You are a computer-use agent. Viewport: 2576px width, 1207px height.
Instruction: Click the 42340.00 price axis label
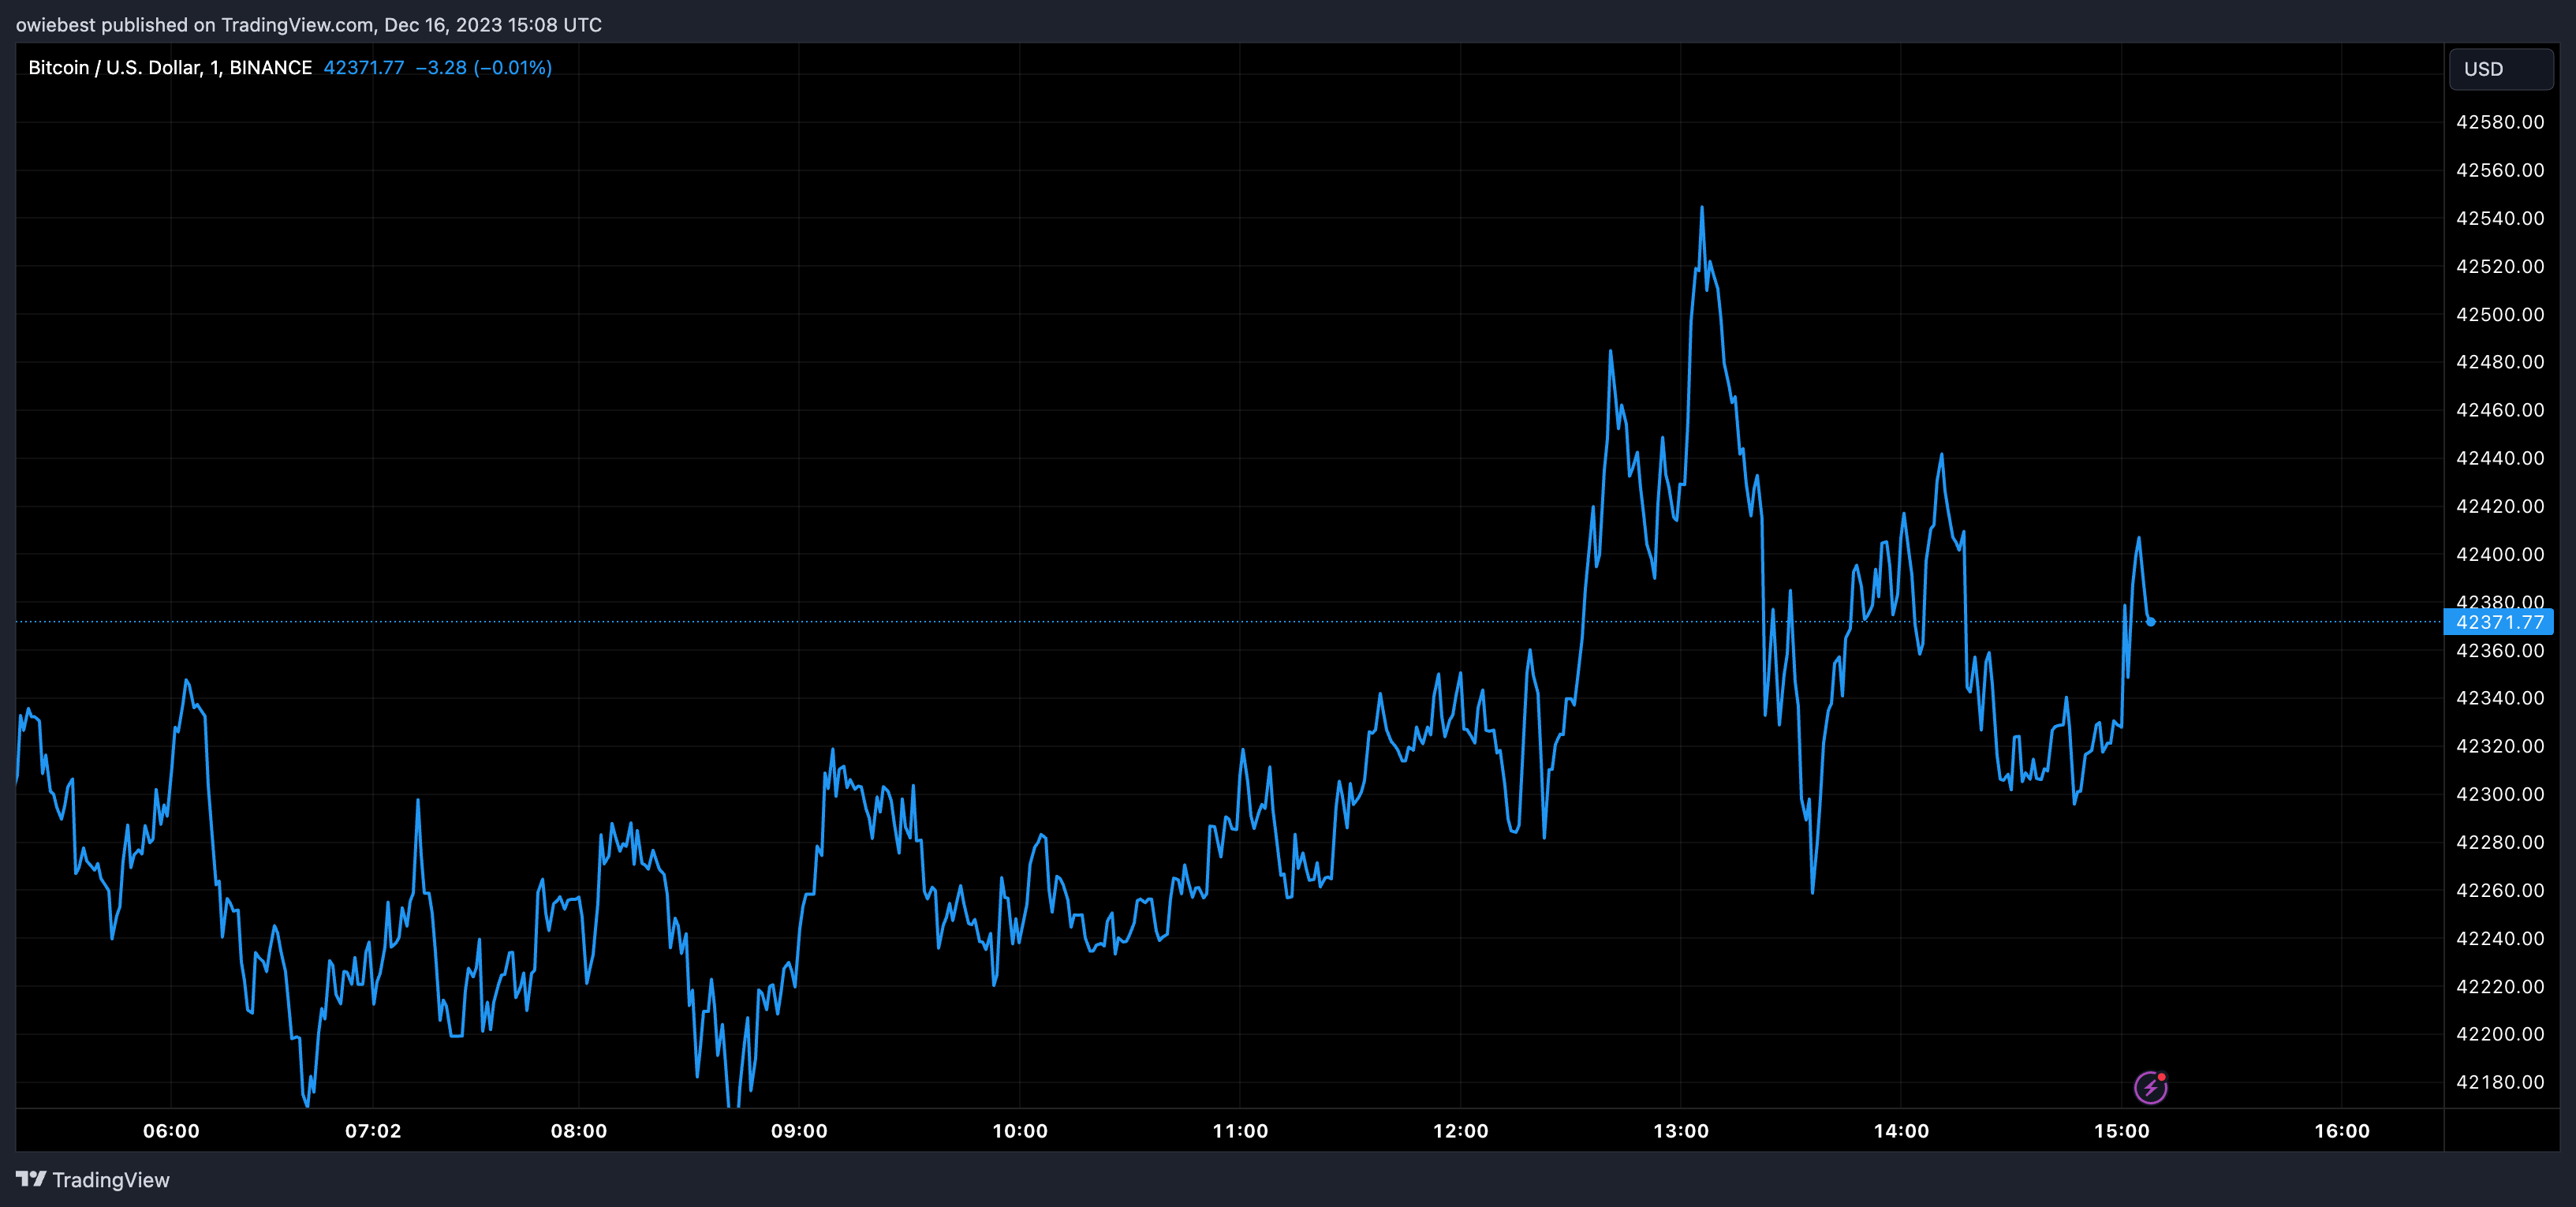pyautogui.click(x=2500, y=698)
